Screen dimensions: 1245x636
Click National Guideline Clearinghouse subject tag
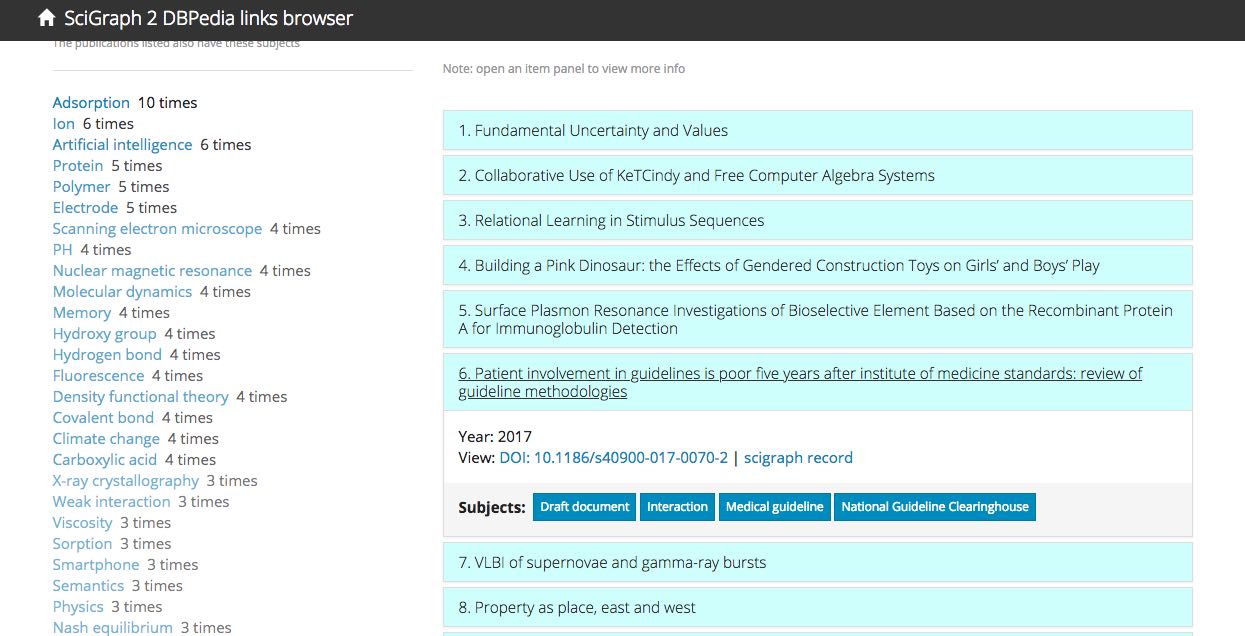[935, 507]
